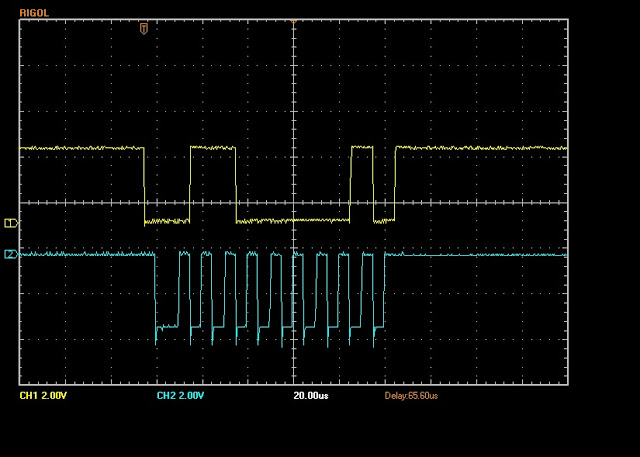Click the last rising edge of yellow trace

coord(395,185)
